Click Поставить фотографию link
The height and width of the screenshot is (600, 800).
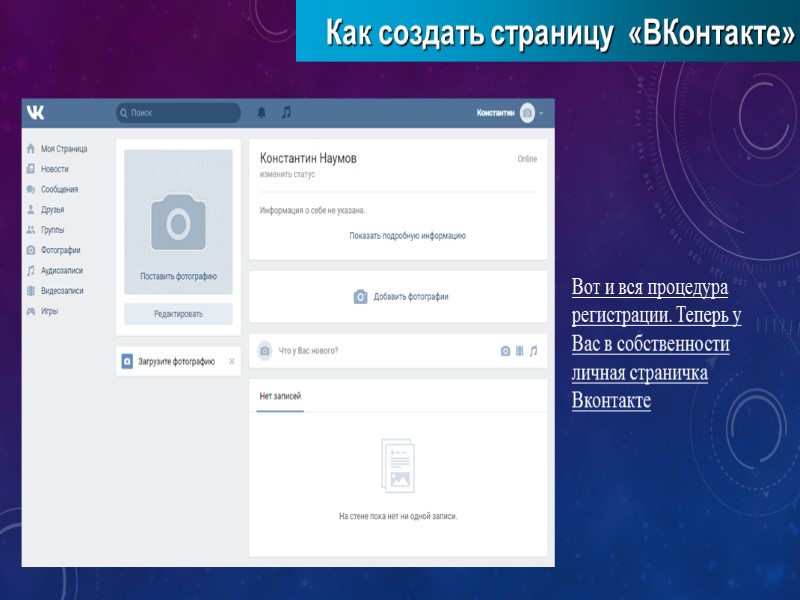point(179,276)
